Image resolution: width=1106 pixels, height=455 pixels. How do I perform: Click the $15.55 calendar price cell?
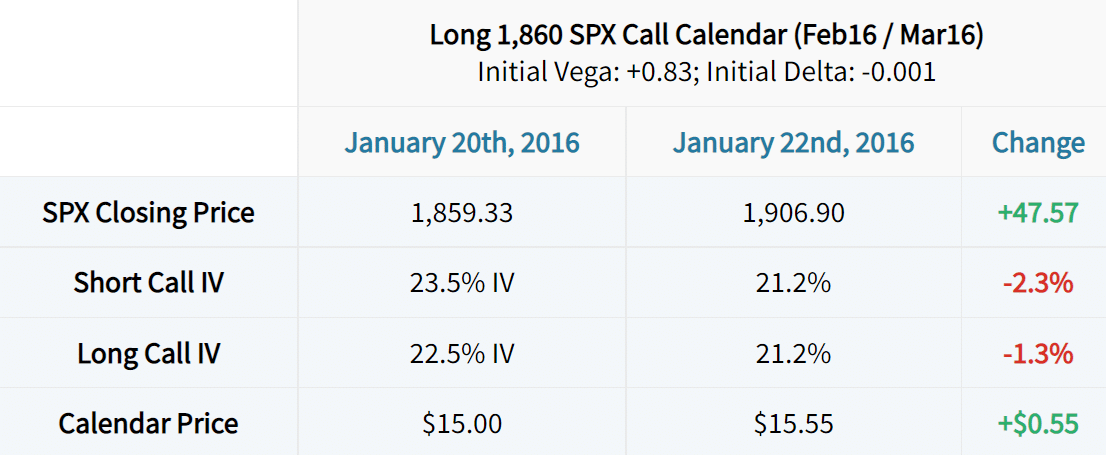coord(794,424)
